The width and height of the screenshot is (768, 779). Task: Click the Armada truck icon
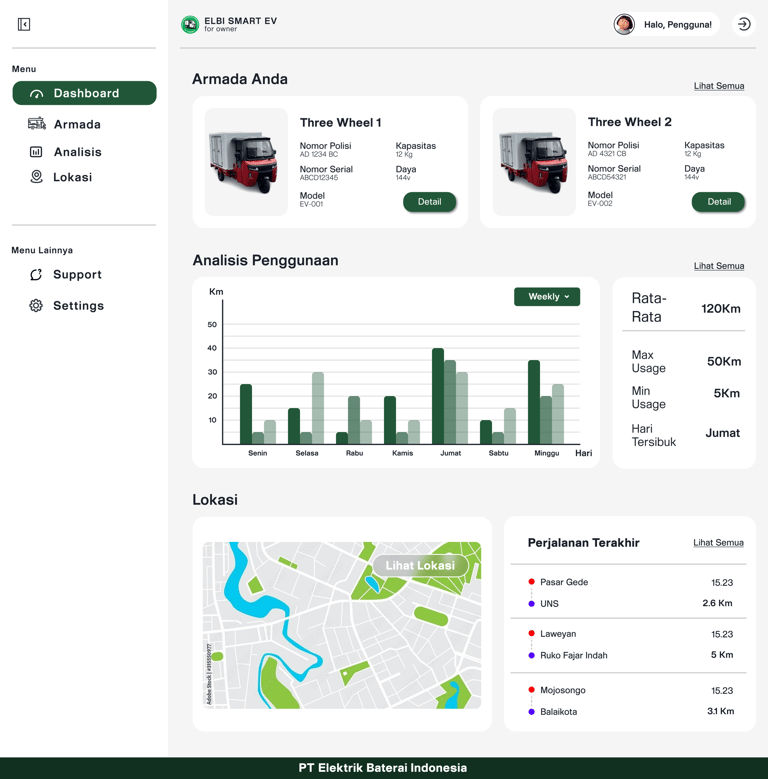click(x=37, y=124)
